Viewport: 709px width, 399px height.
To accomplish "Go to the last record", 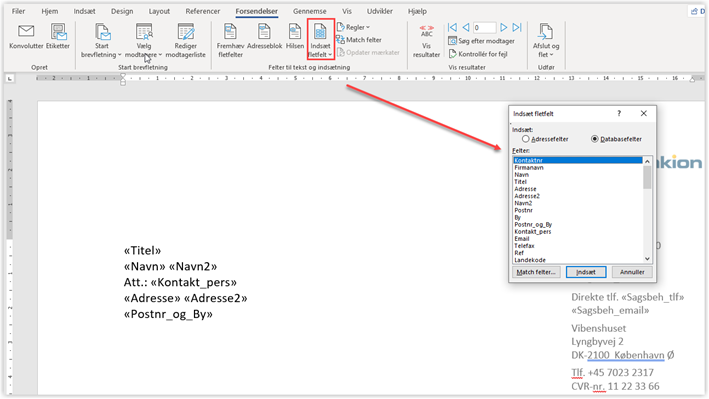I will coord(517,28).
